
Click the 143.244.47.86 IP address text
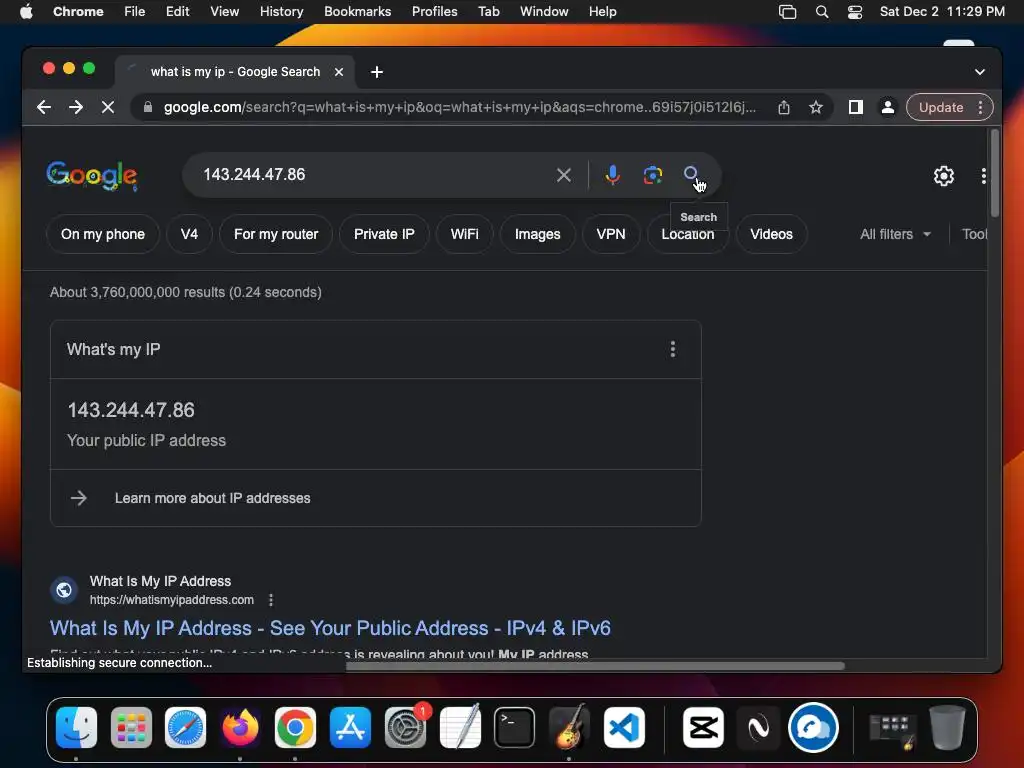tap(131, 409)
